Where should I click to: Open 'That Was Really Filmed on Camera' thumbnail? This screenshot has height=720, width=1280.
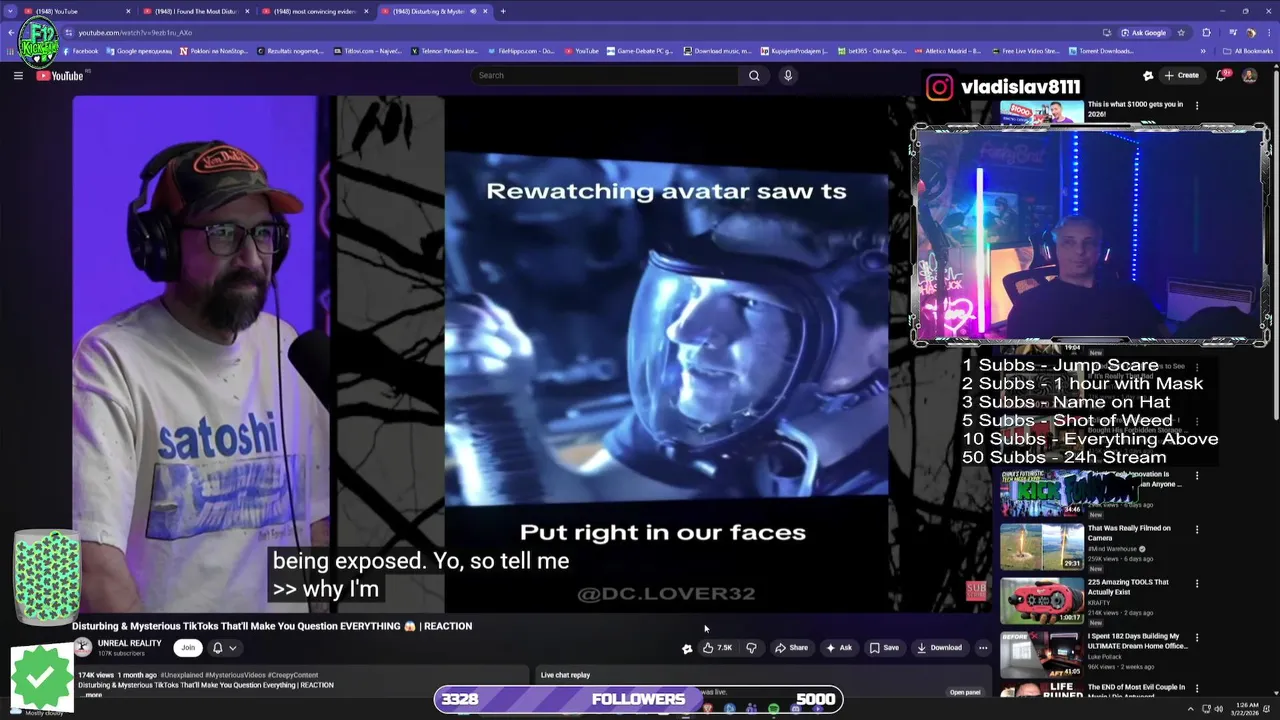[1041, 546]
